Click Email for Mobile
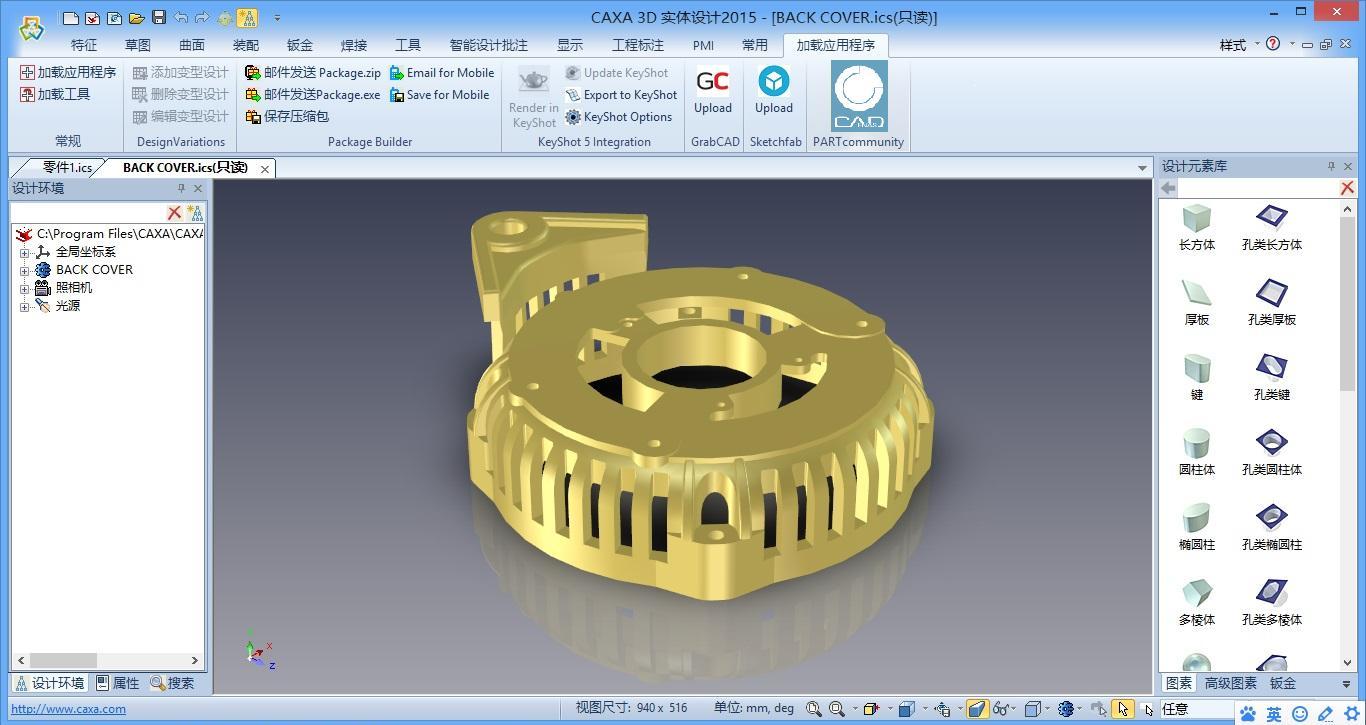1366x725 pixels. tap(442, 73)
